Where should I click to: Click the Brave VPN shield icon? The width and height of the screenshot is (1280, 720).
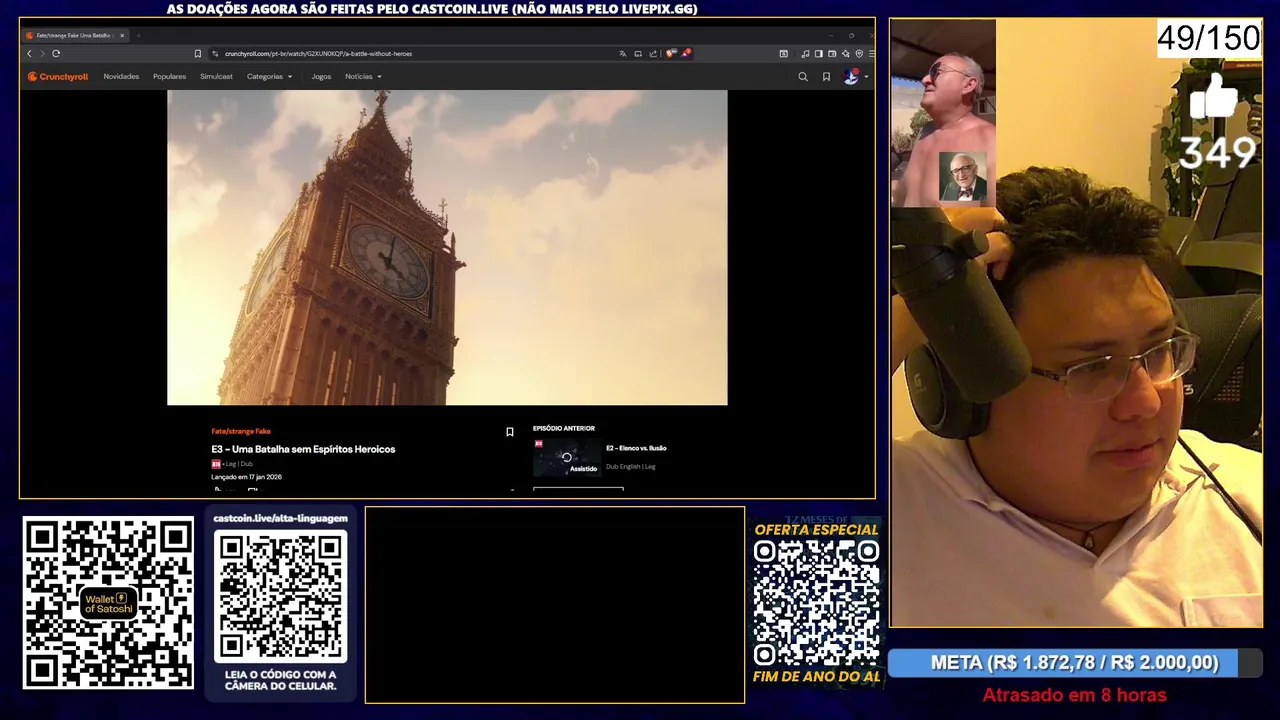pos(859,54)
